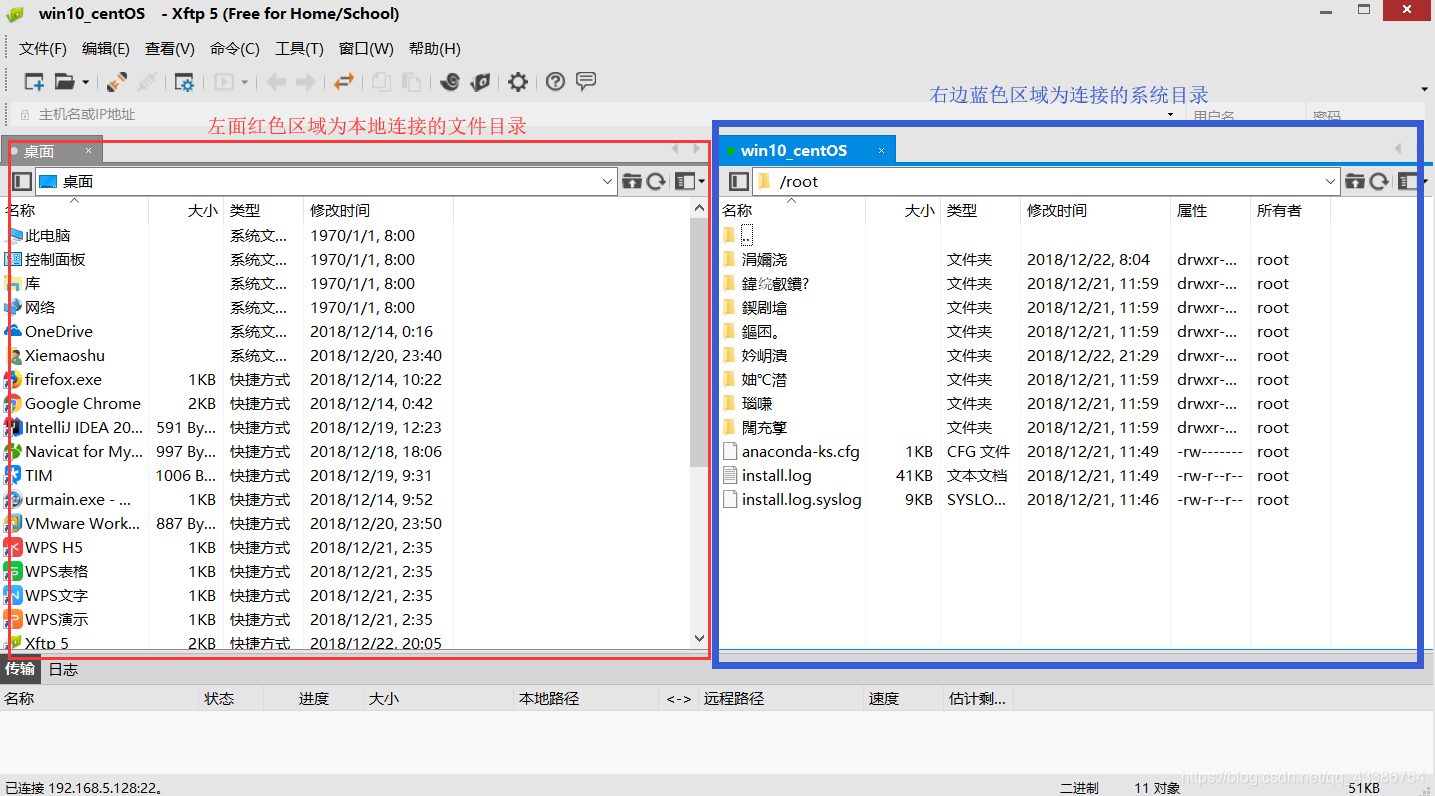The image size is (1435, 796).
Task: Select 此电脑 in local list
Action: pyautogui.click(x=48, y=236)
